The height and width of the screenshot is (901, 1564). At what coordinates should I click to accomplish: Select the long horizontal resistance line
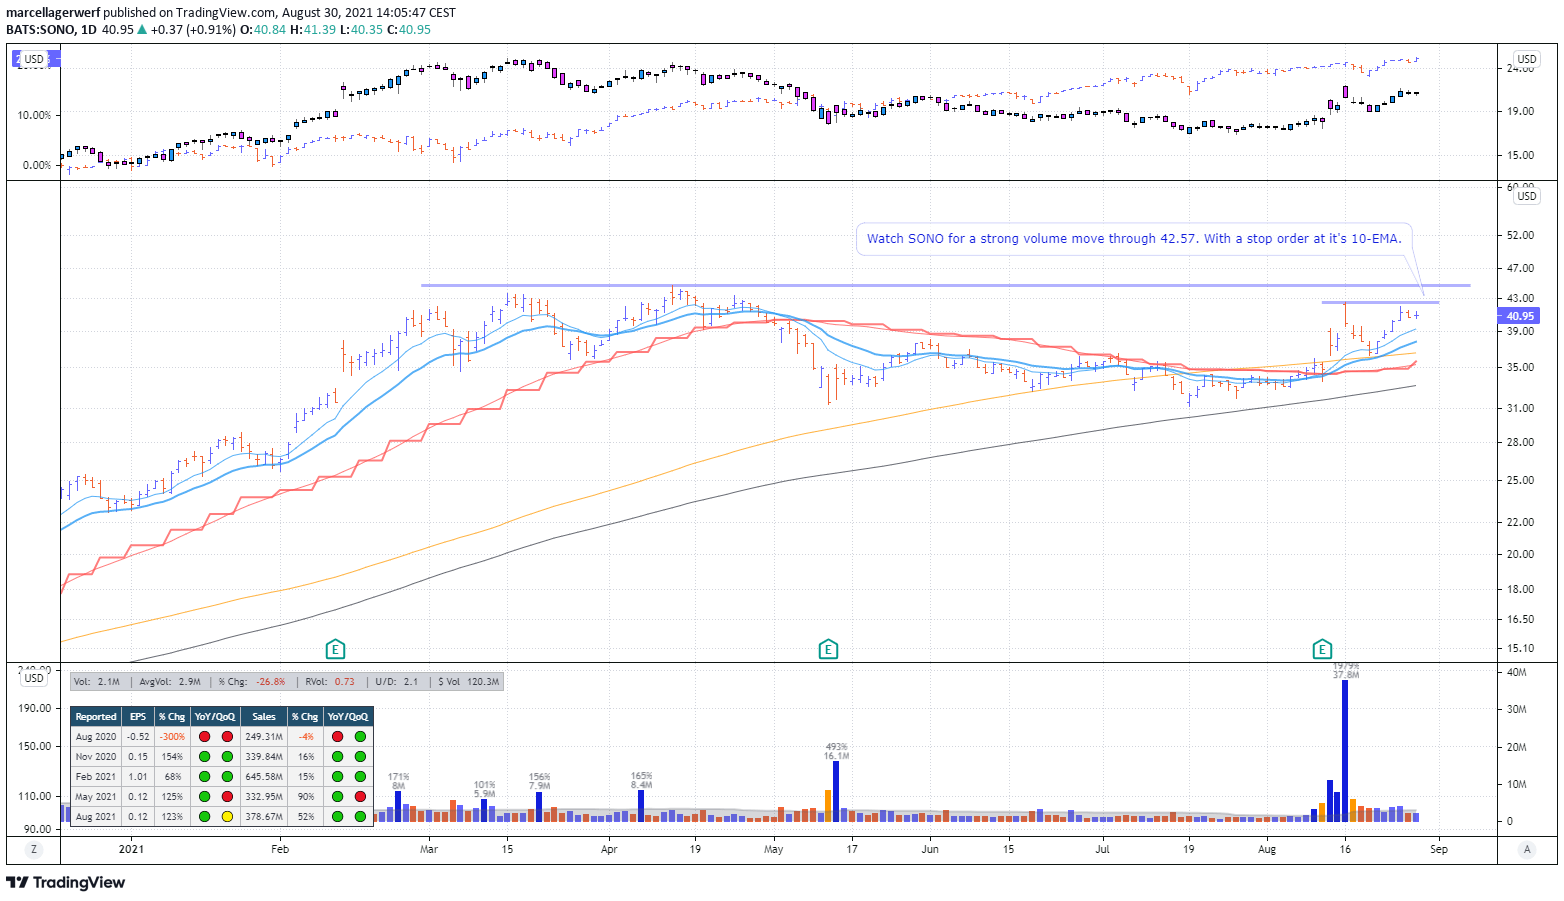pos(945,286)
